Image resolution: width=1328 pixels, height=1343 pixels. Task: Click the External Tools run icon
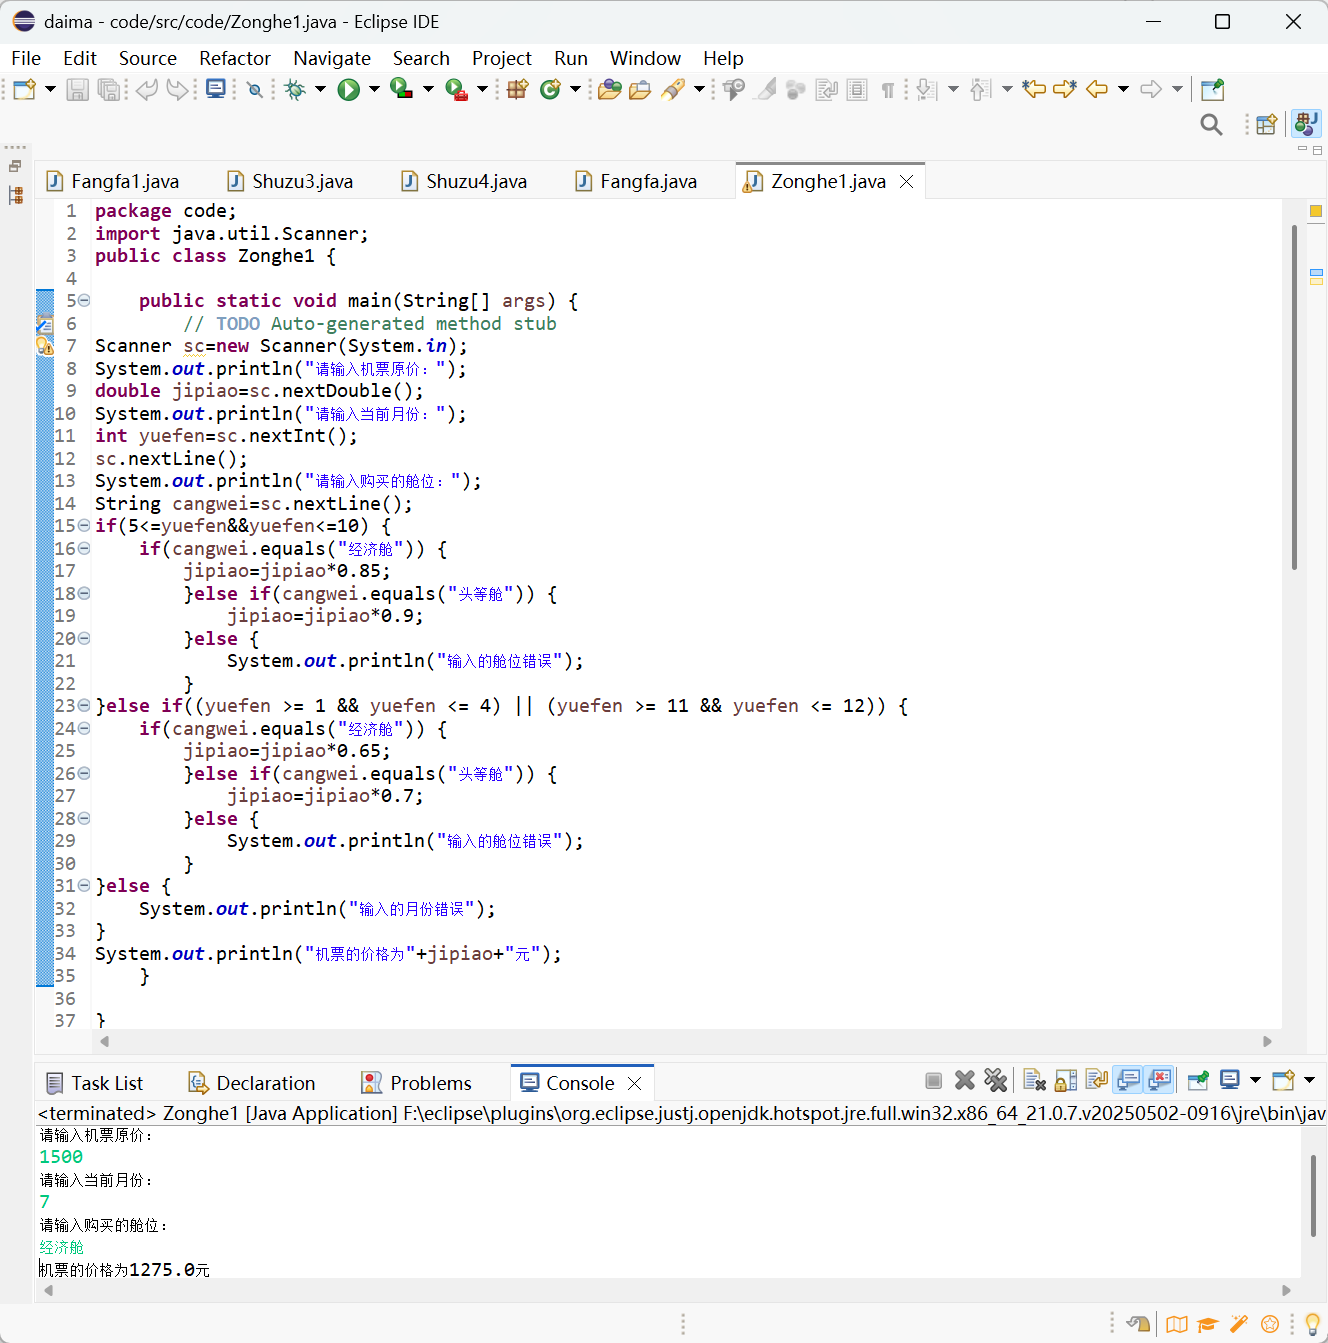456,90
